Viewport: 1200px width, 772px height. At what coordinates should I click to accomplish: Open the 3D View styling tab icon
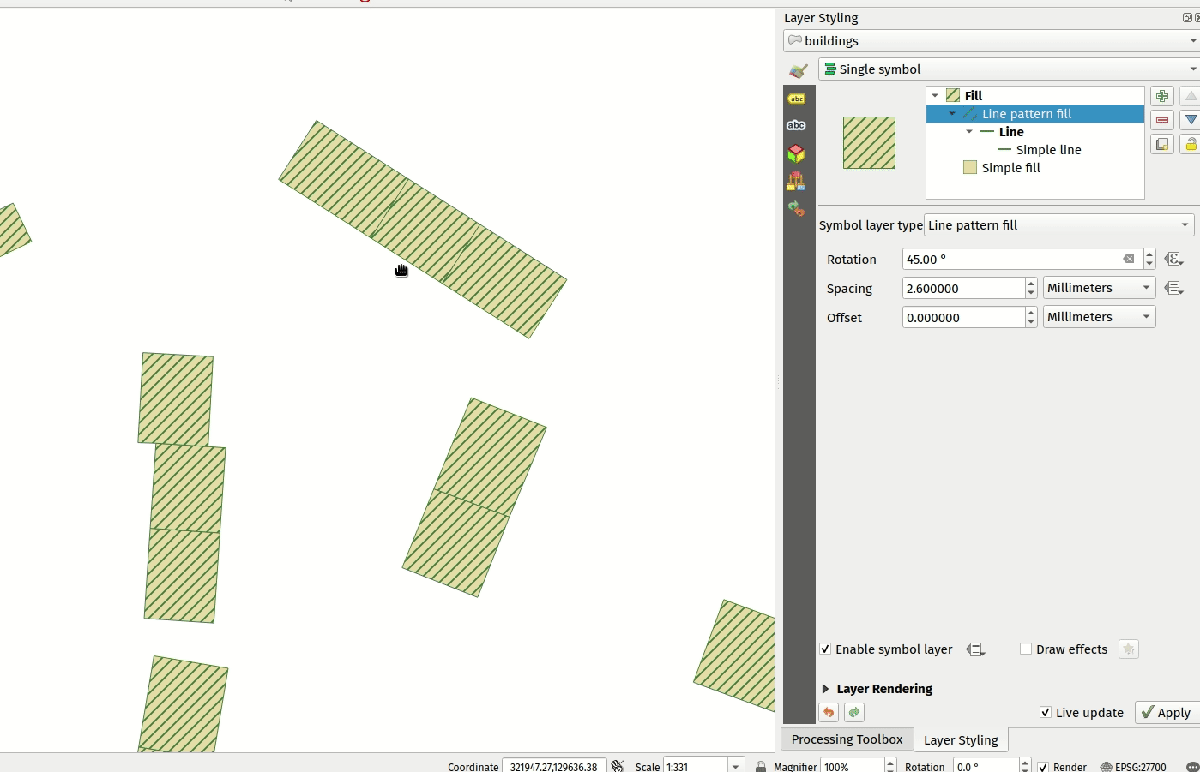pyautogui.click(x=796, y=153)
